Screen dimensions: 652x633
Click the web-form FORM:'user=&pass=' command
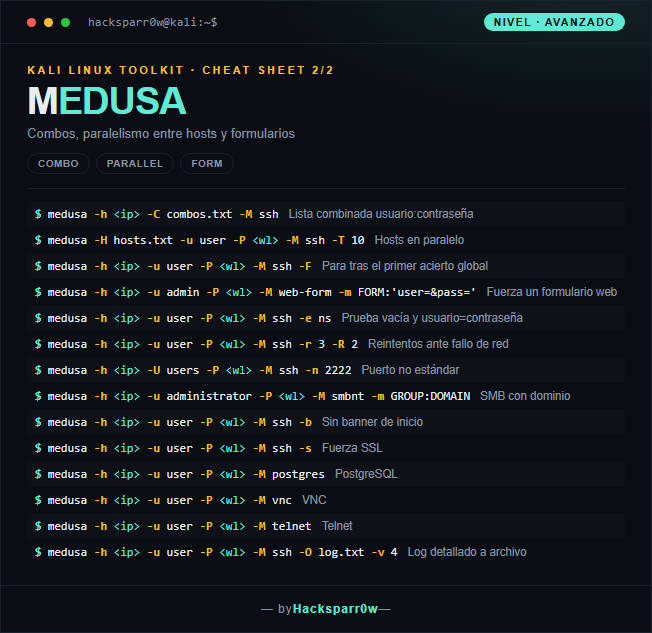255,292
